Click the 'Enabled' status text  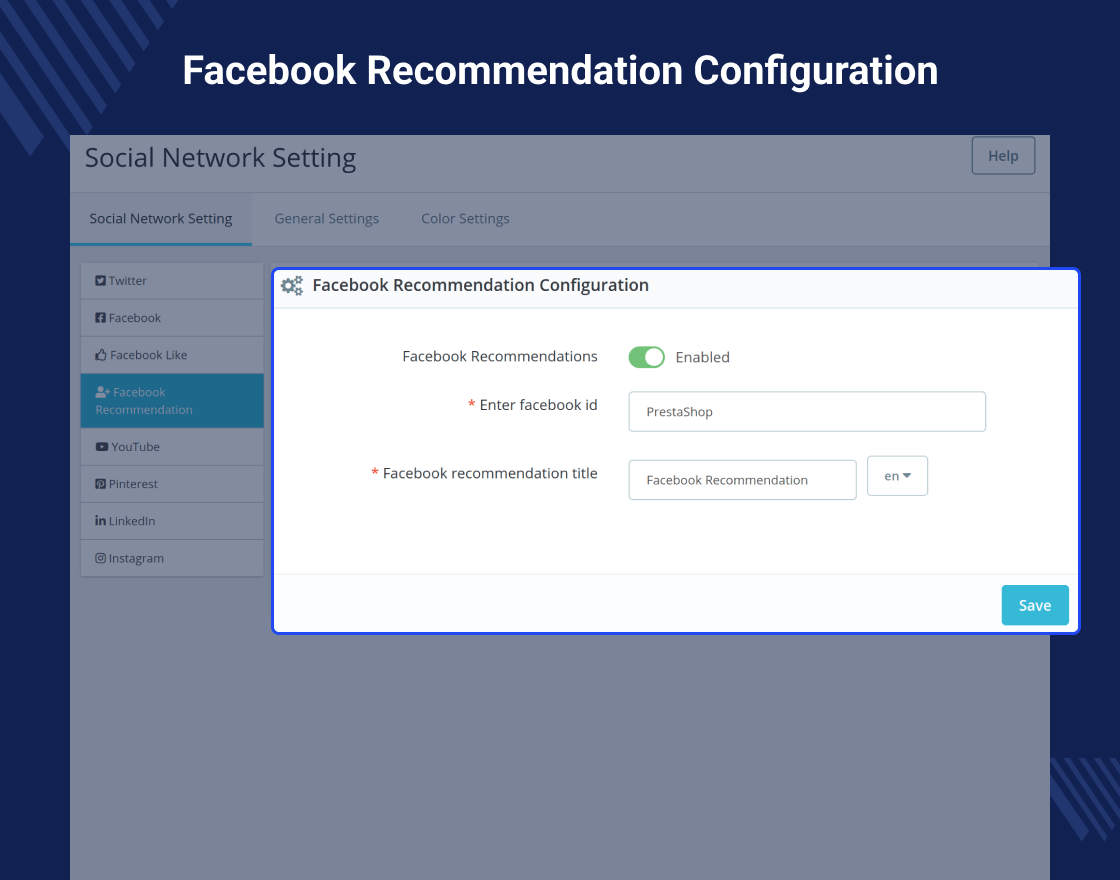point(702,357)
